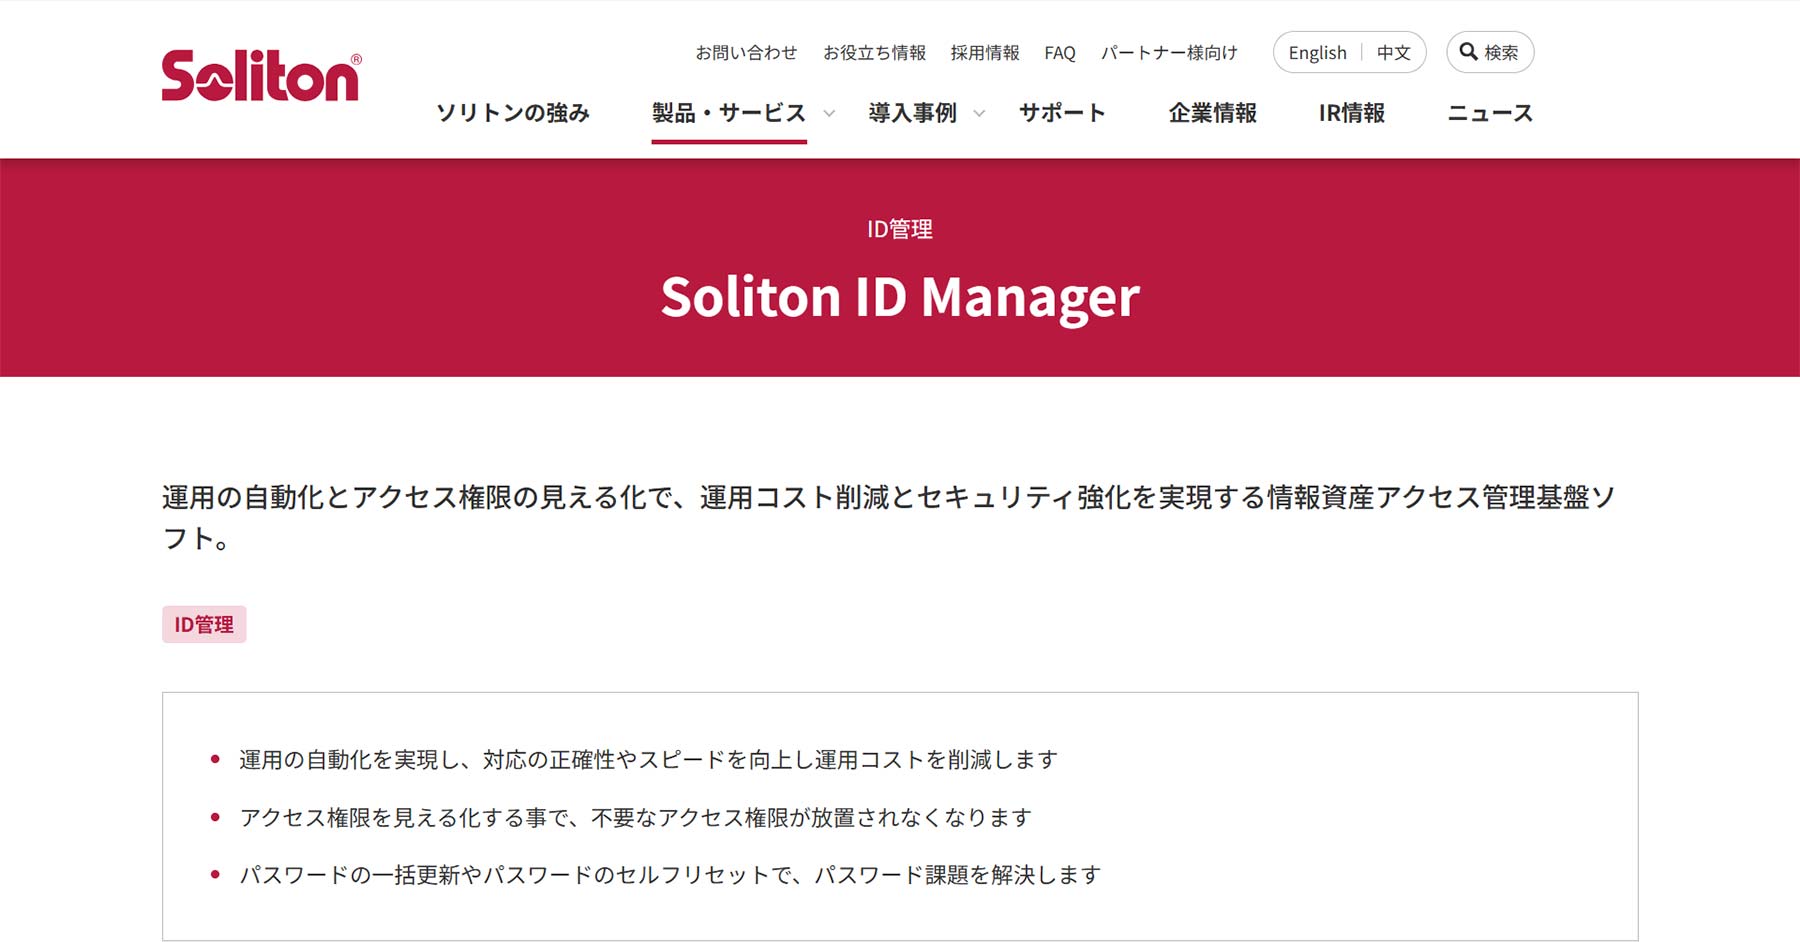Open the 導入事例 menu
1800x942 pixels.
(913, 113)
